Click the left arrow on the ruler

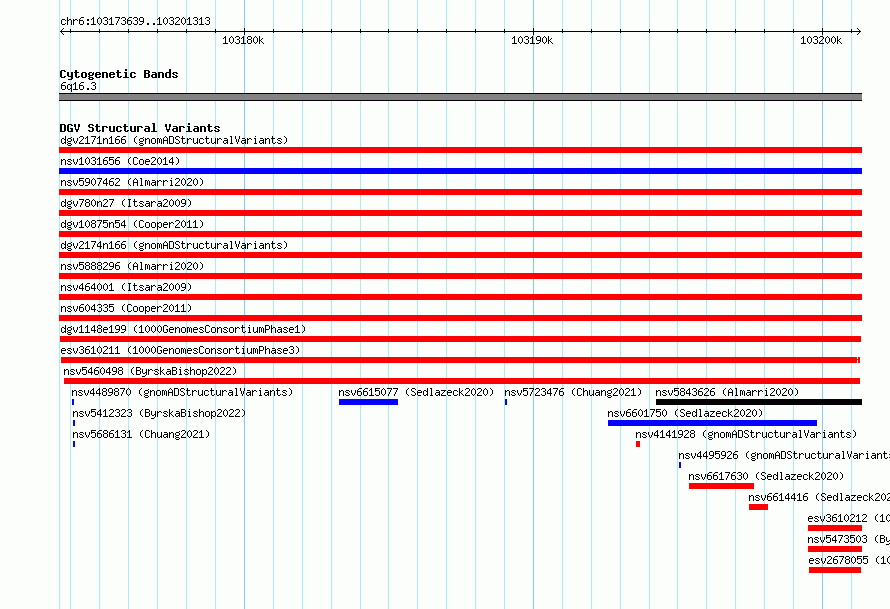tap(63, 31)
